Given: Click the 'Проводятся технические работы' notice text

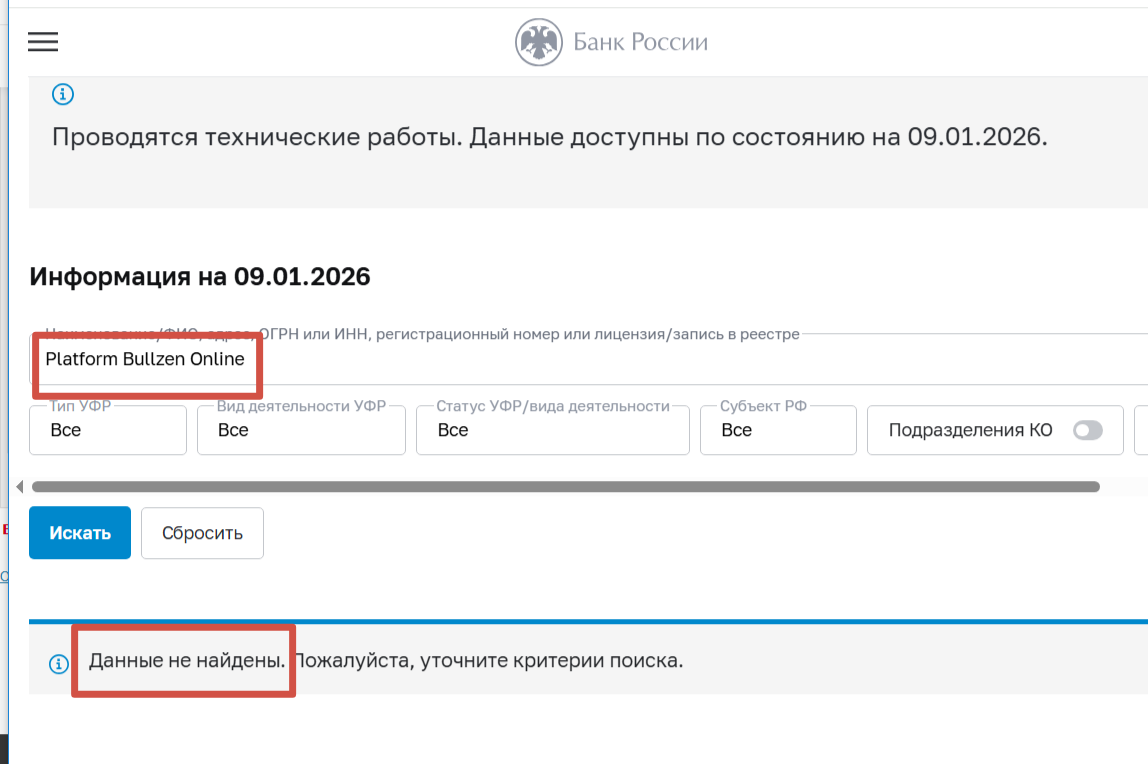Looking at the screenshot, I should click(x=549, y=137).
